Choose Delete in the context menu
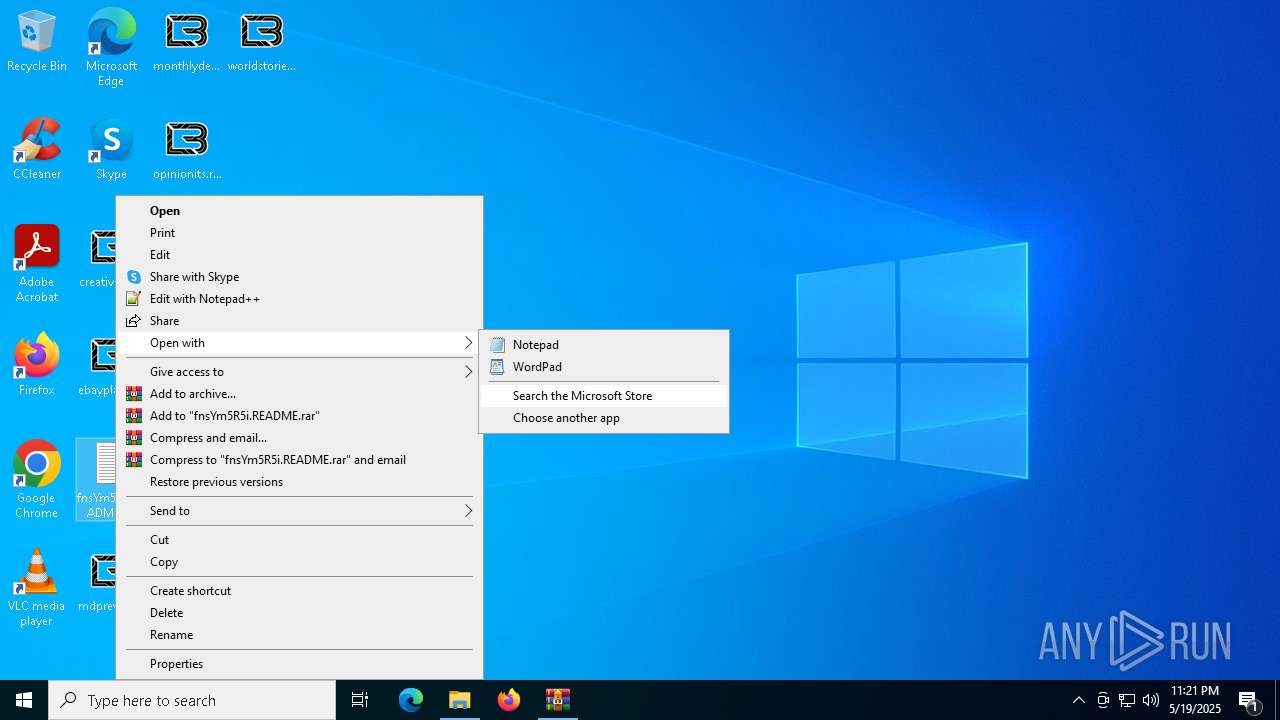The height and width of the screenshot is (720, 1280). point(299,613)
